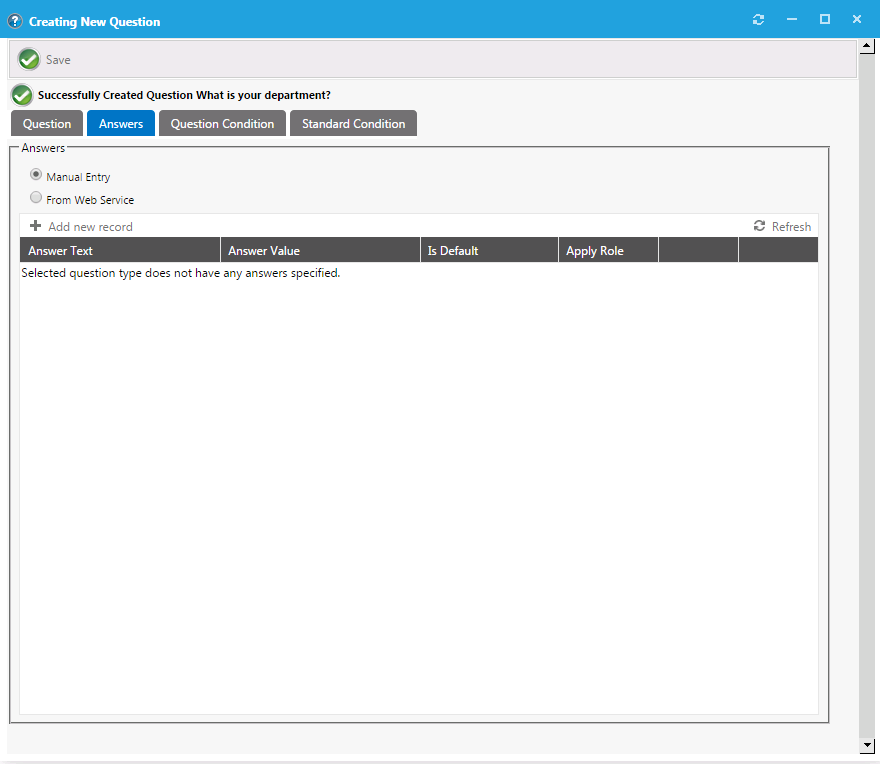Go to the Standard Condition tab

click(353, 124)
